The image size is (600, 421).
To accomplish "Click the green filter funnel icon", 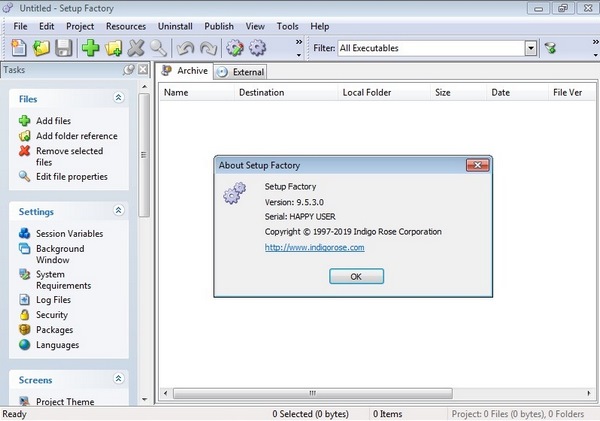I will (x=550, y=48).
